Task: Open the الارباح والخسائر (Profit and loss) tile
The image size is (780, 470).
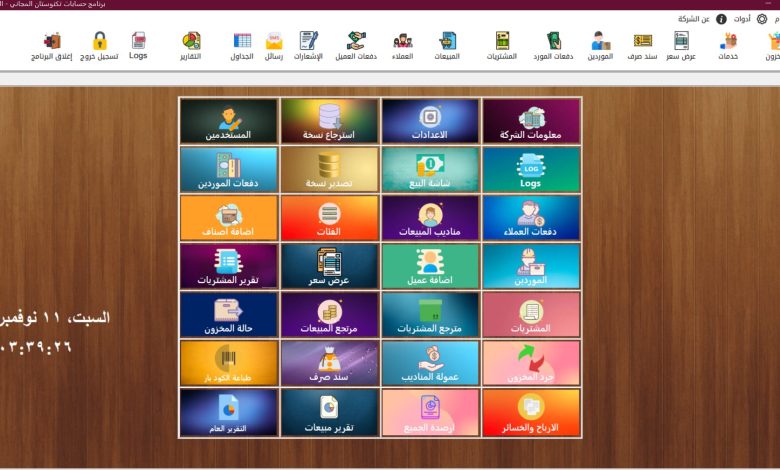Action: [x=531, y=413]
